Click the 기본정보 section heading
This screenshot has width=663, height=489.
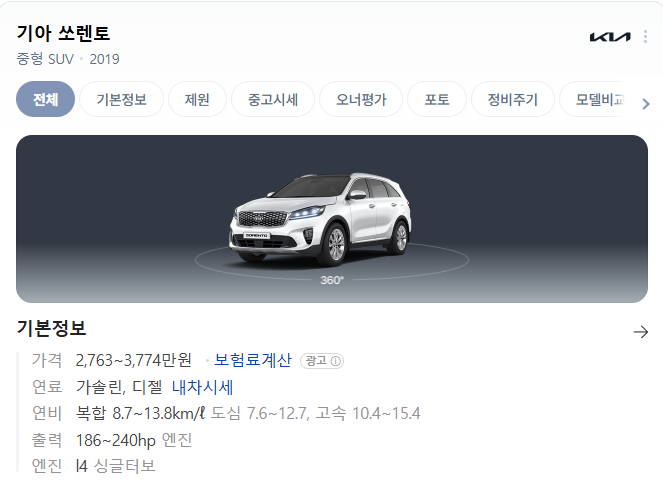tap(51, 328)
